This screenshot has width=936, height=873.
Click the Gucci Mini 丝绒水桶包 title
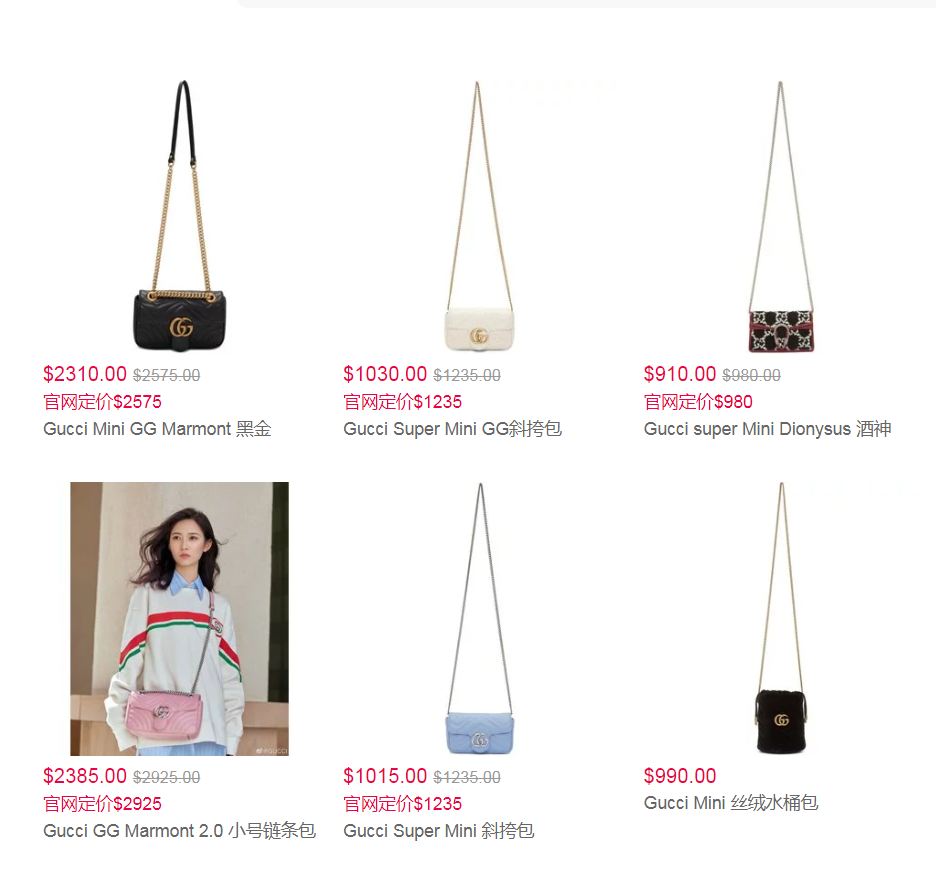[731, 803]
